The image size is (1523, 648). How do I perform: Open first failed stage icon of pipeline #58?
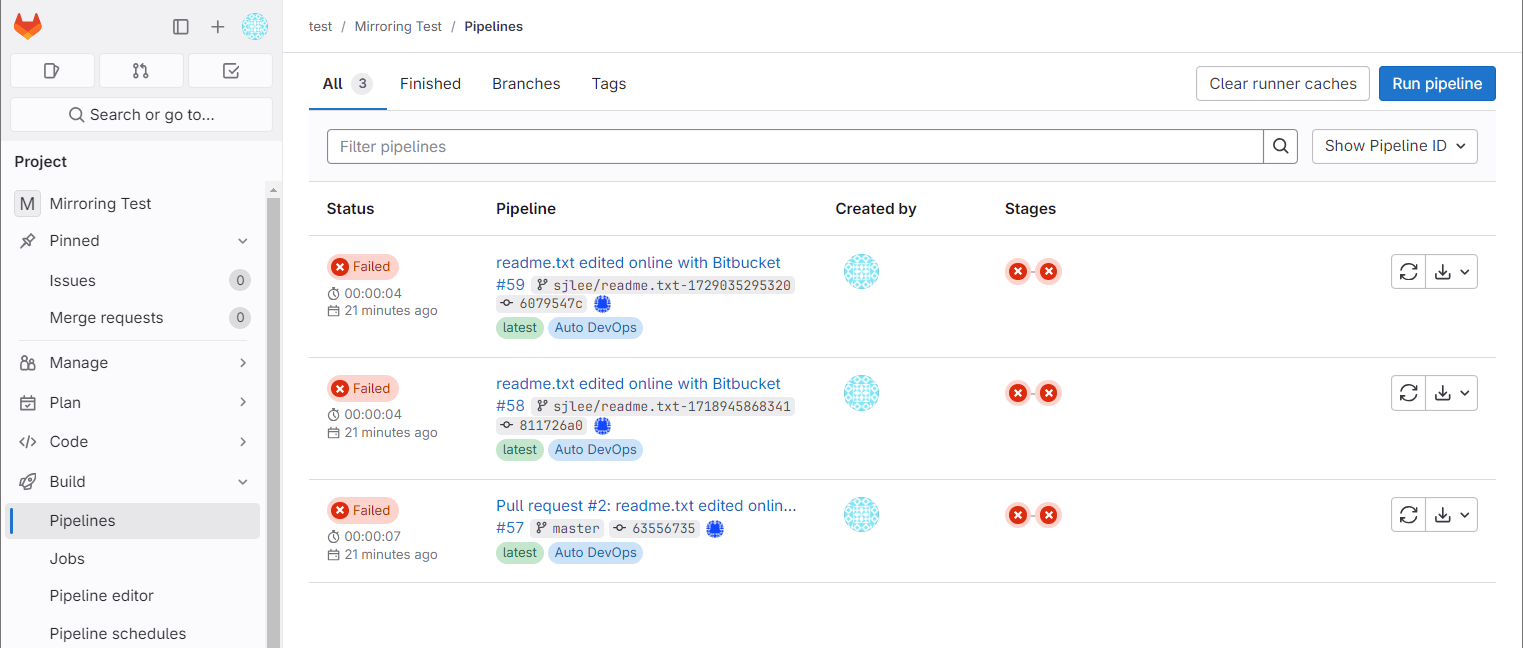(x=1017, y=393)
